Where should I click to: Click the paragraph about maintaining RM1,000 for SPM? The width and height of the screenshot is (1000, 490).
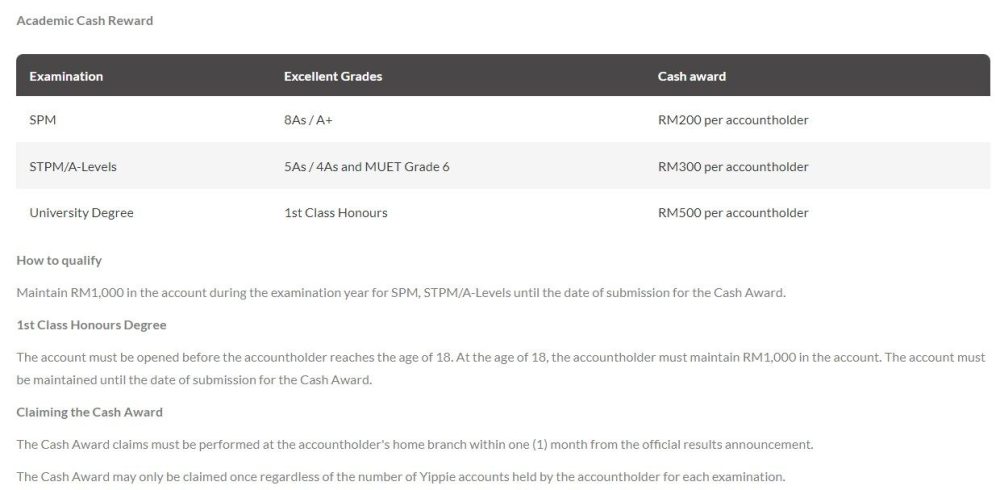[401, 292]
